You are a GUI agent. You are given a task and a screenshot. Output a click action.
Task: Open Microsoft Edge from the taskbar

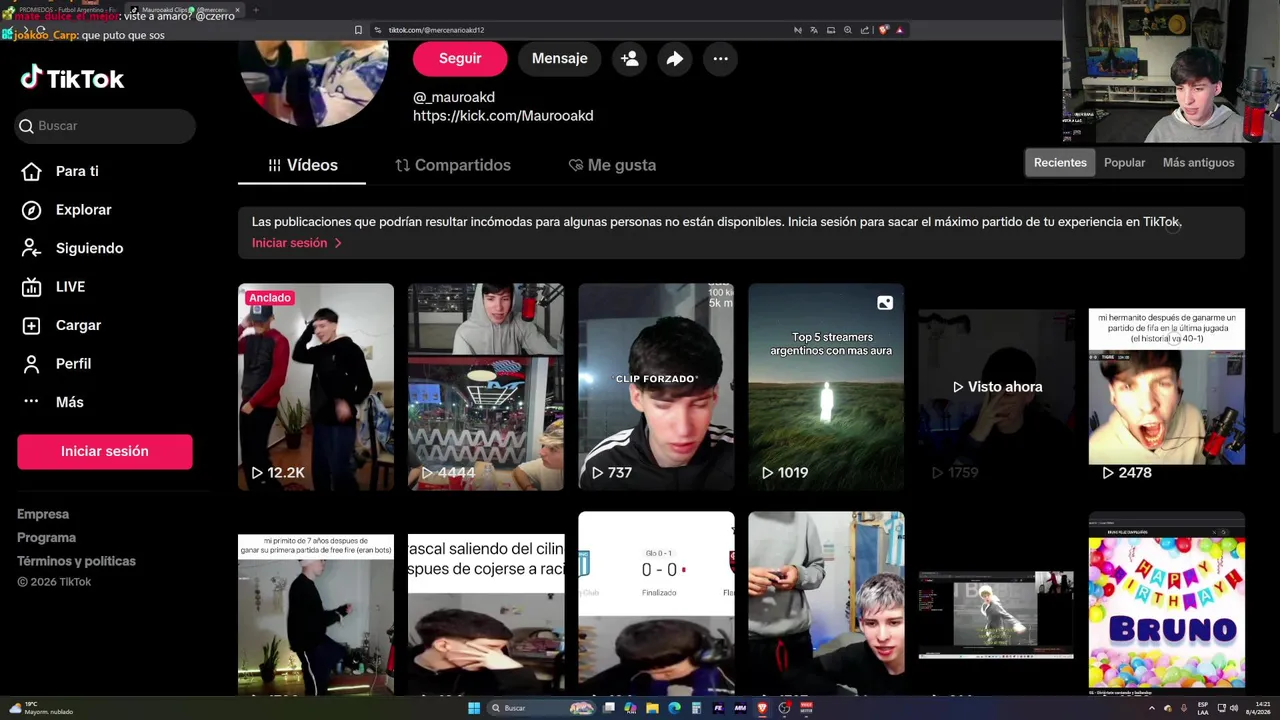click(x=674, y=708)
